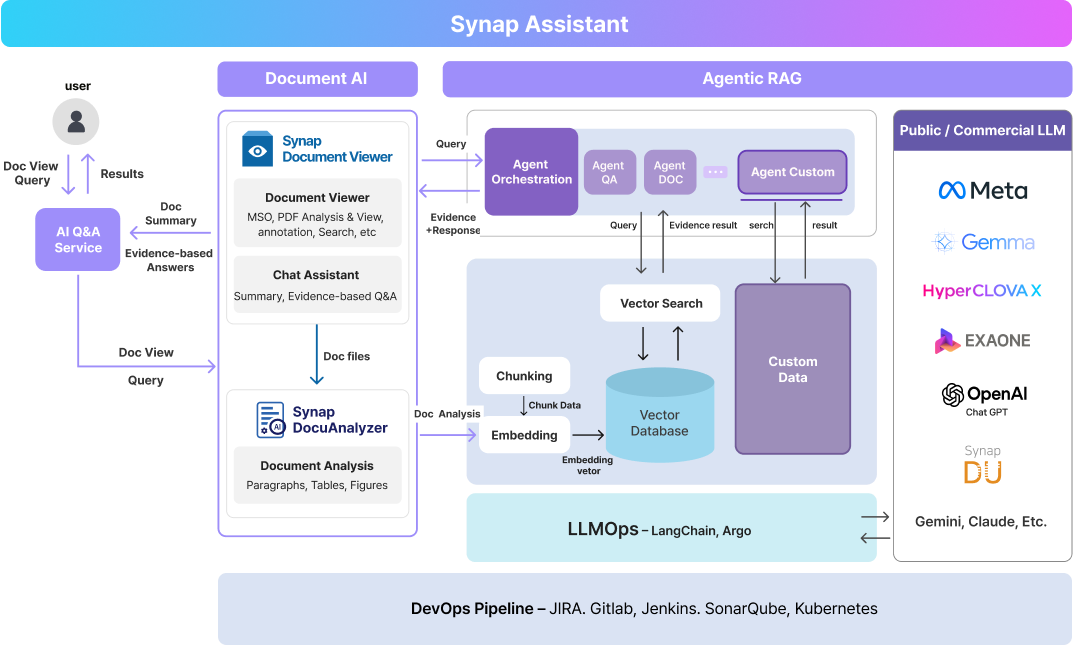Click the OpenAI Chat GPT logo
Image resolution: width=1074 pixels, height=645 pixels.
click(984, 400)
